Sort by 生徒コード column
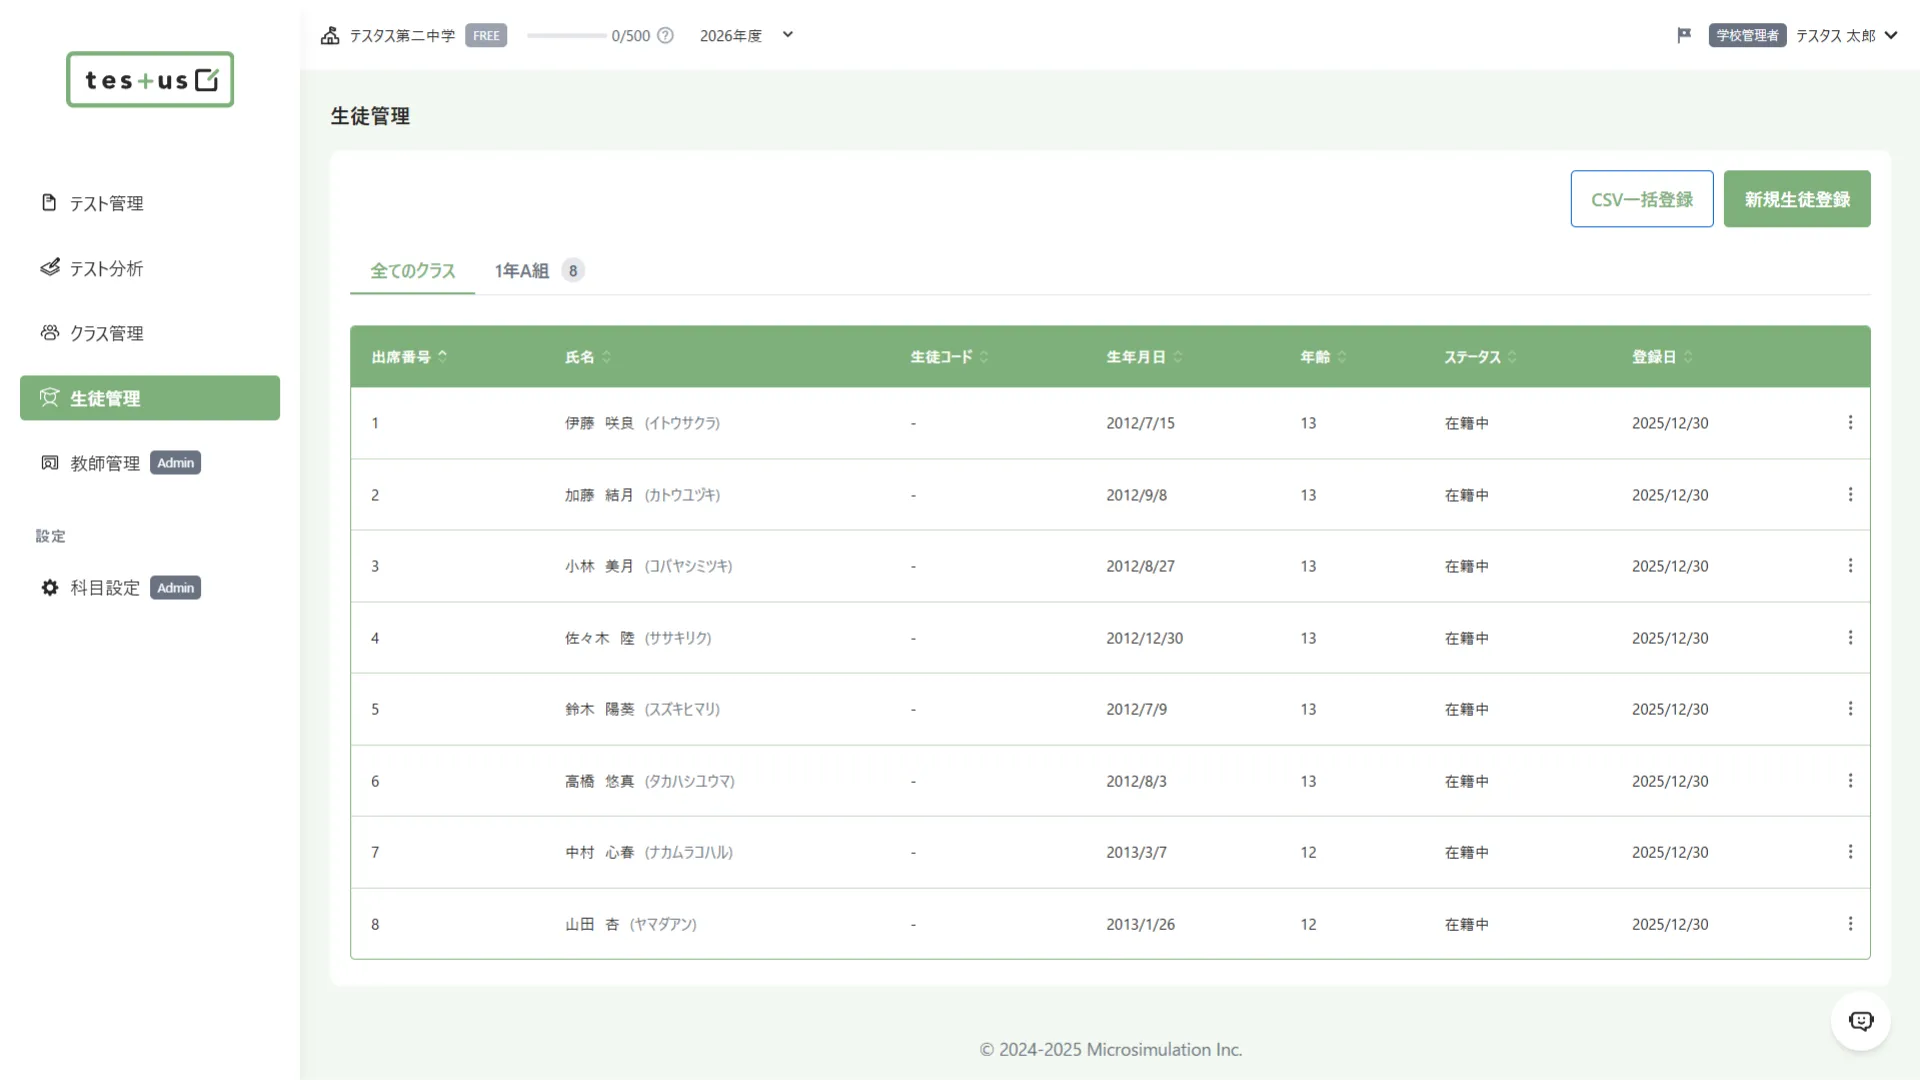1920x1080 pixels. tap(949, 357)
